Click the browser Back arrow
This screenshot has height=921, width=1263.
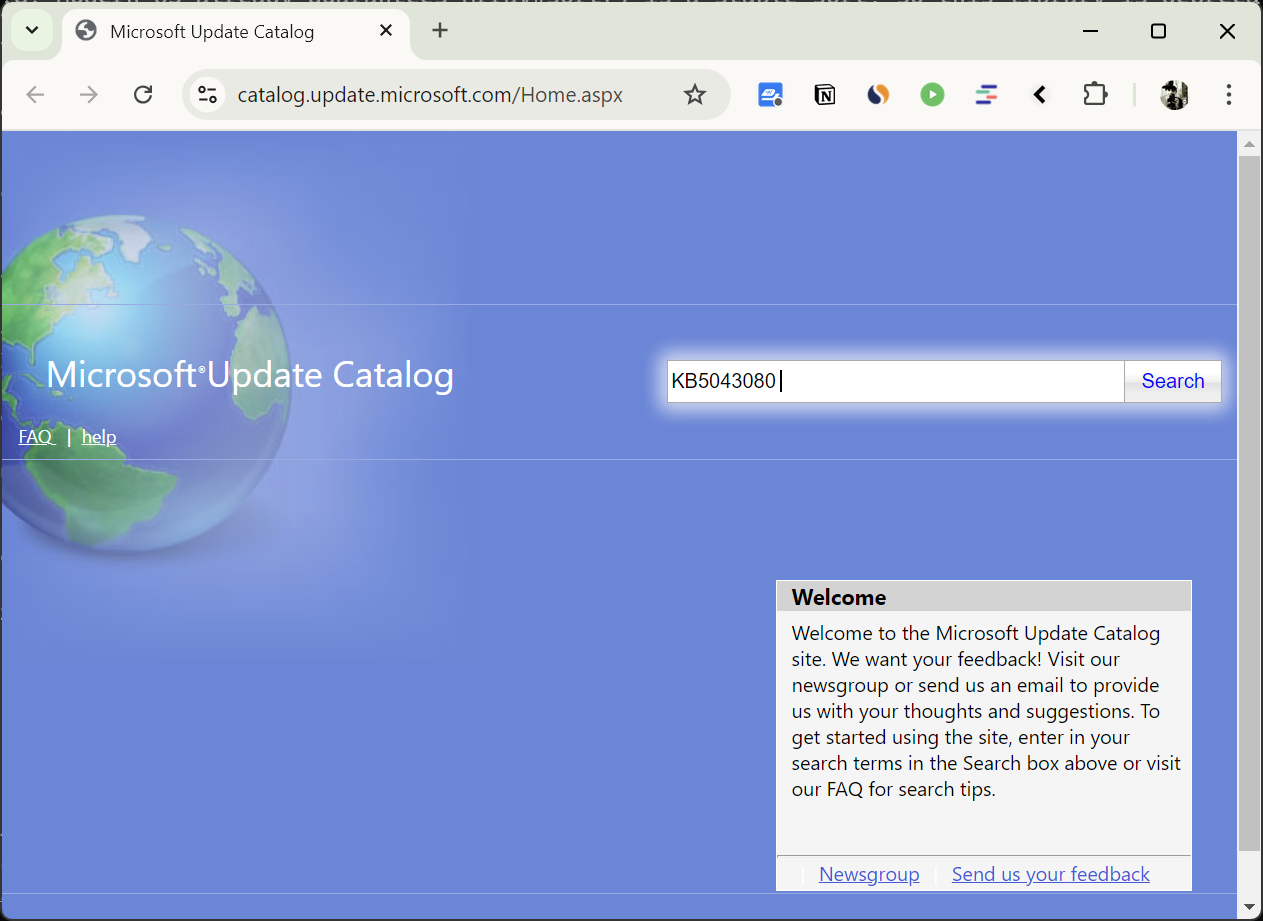[x=35, y=95]
